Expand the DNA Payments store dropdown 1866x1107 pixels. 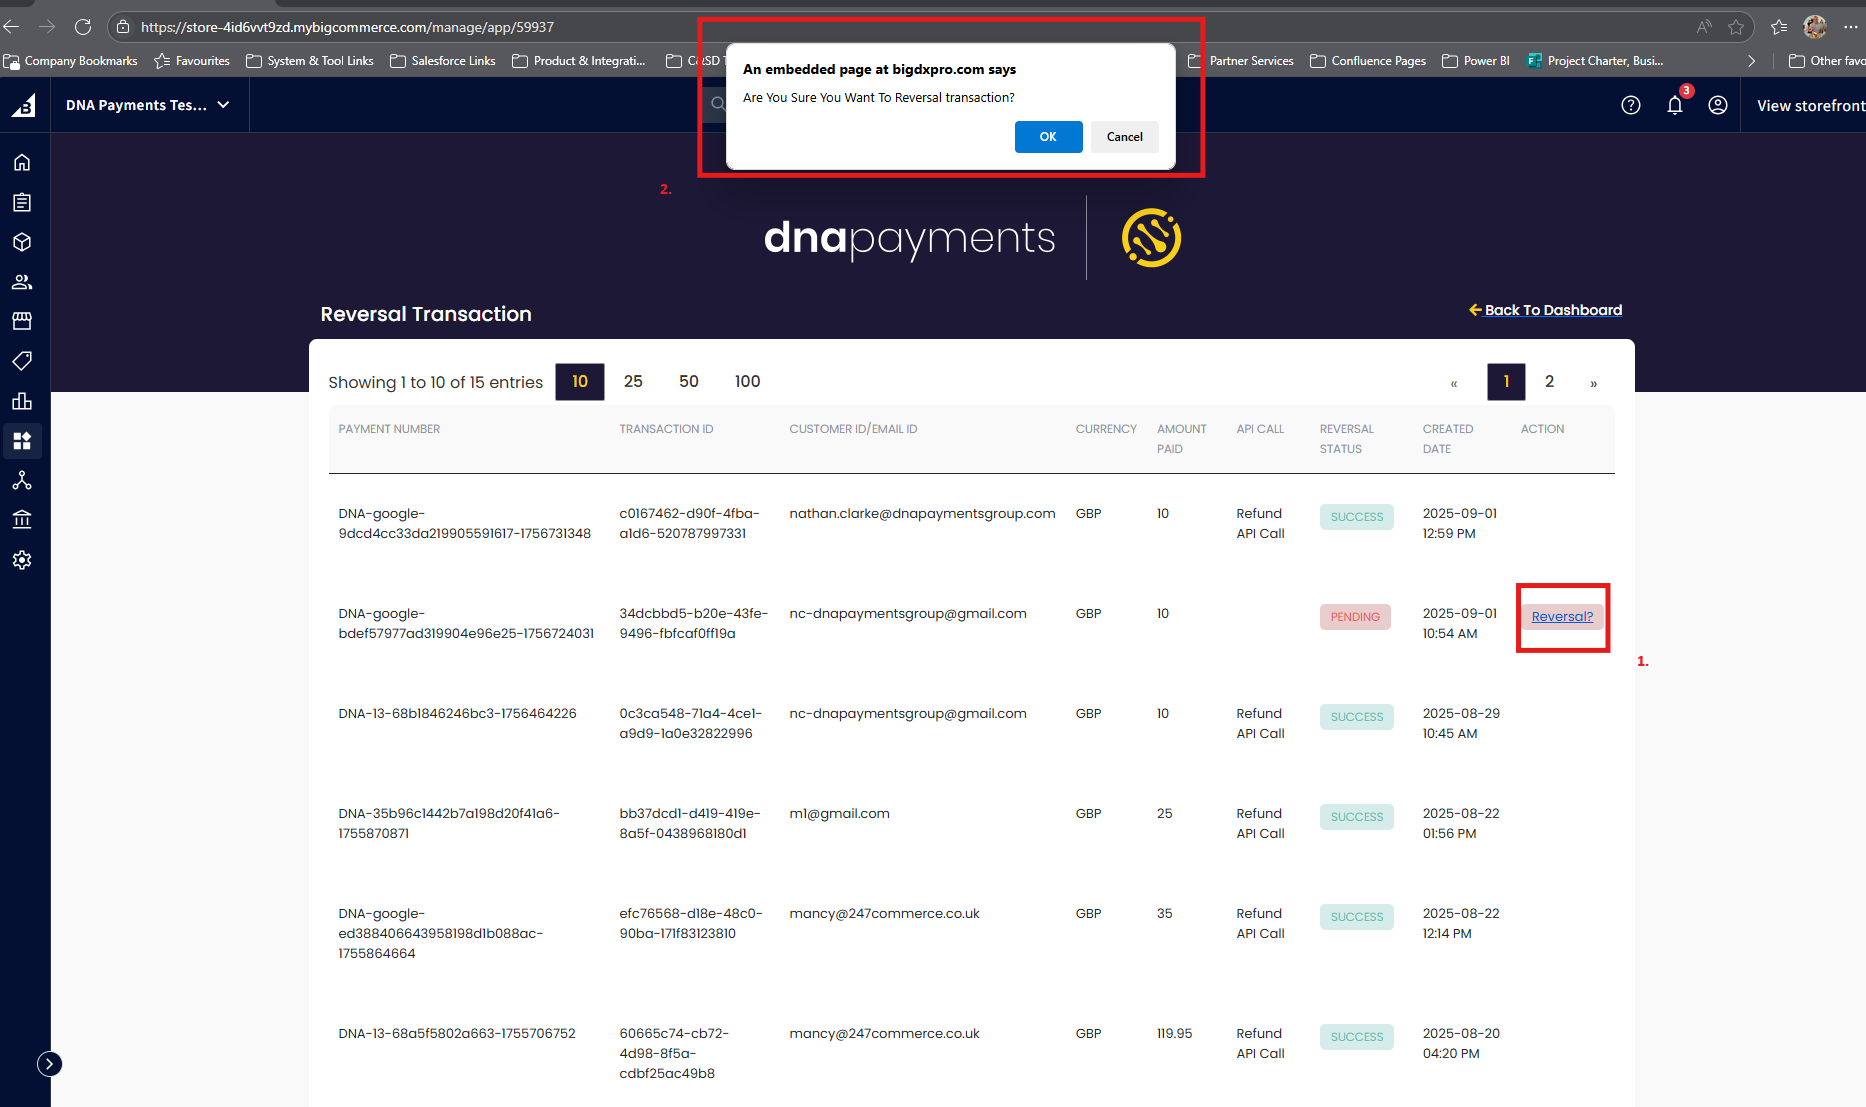[x=148, y=105]
